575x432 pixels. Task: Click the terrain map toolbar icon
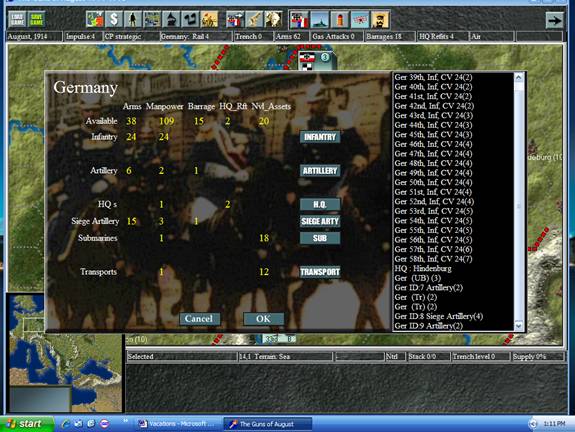tap(152, 19)
